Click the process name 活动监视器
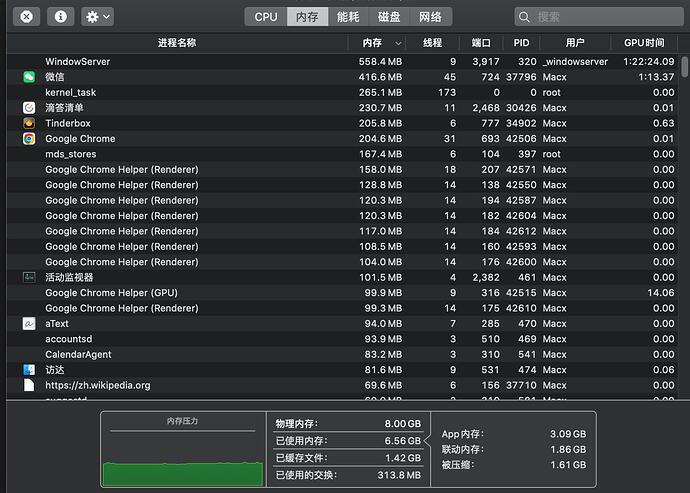The width and height of the screenshot is (690, 493). point(69,277)
